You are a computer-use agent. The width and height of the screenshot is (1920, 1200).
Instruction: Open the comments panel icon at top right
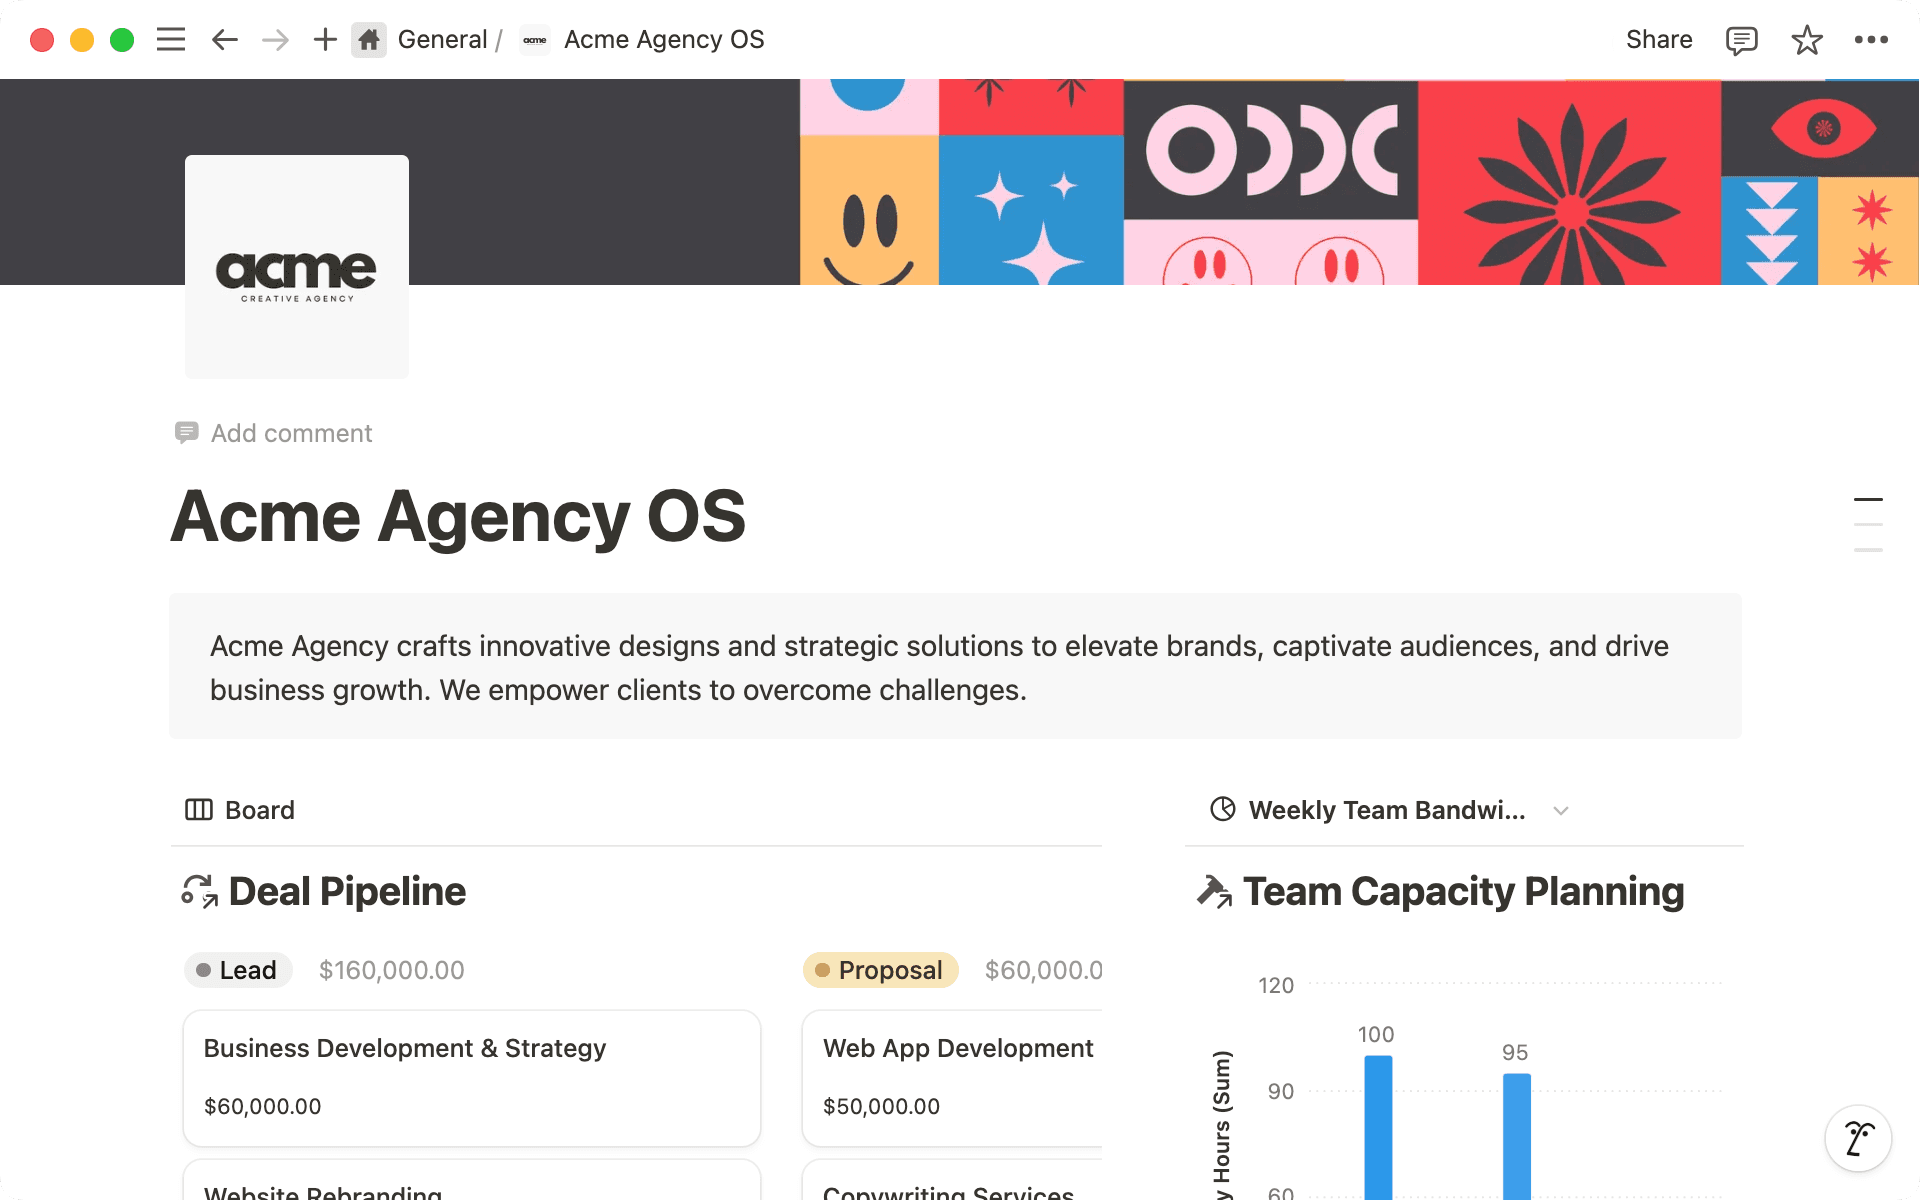tap(1740, 39)
